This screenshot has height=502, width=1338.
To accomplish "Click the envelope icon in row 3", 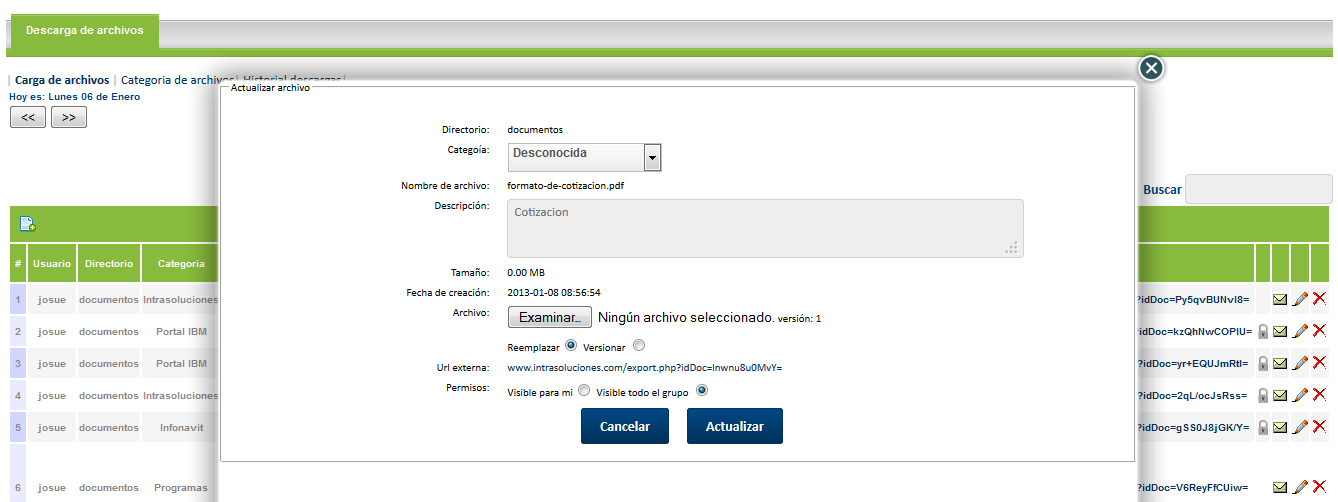I will click(1280, 363).
